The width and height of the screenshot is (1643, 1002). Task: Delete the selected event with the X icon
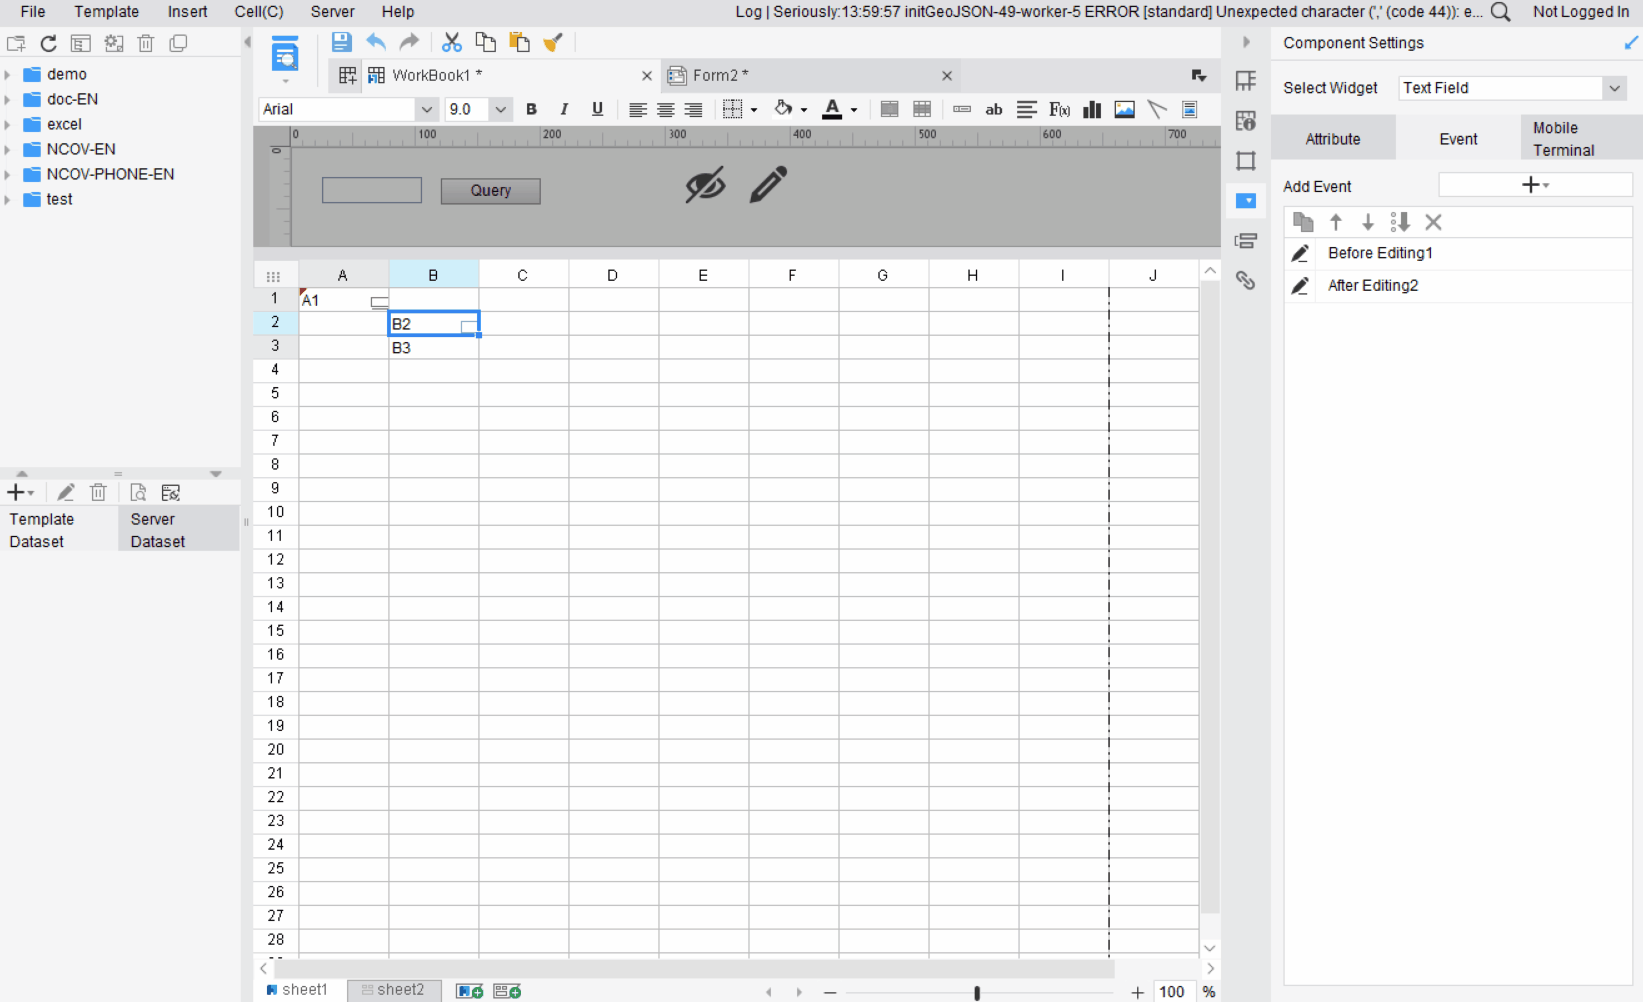click(1433, 222)
